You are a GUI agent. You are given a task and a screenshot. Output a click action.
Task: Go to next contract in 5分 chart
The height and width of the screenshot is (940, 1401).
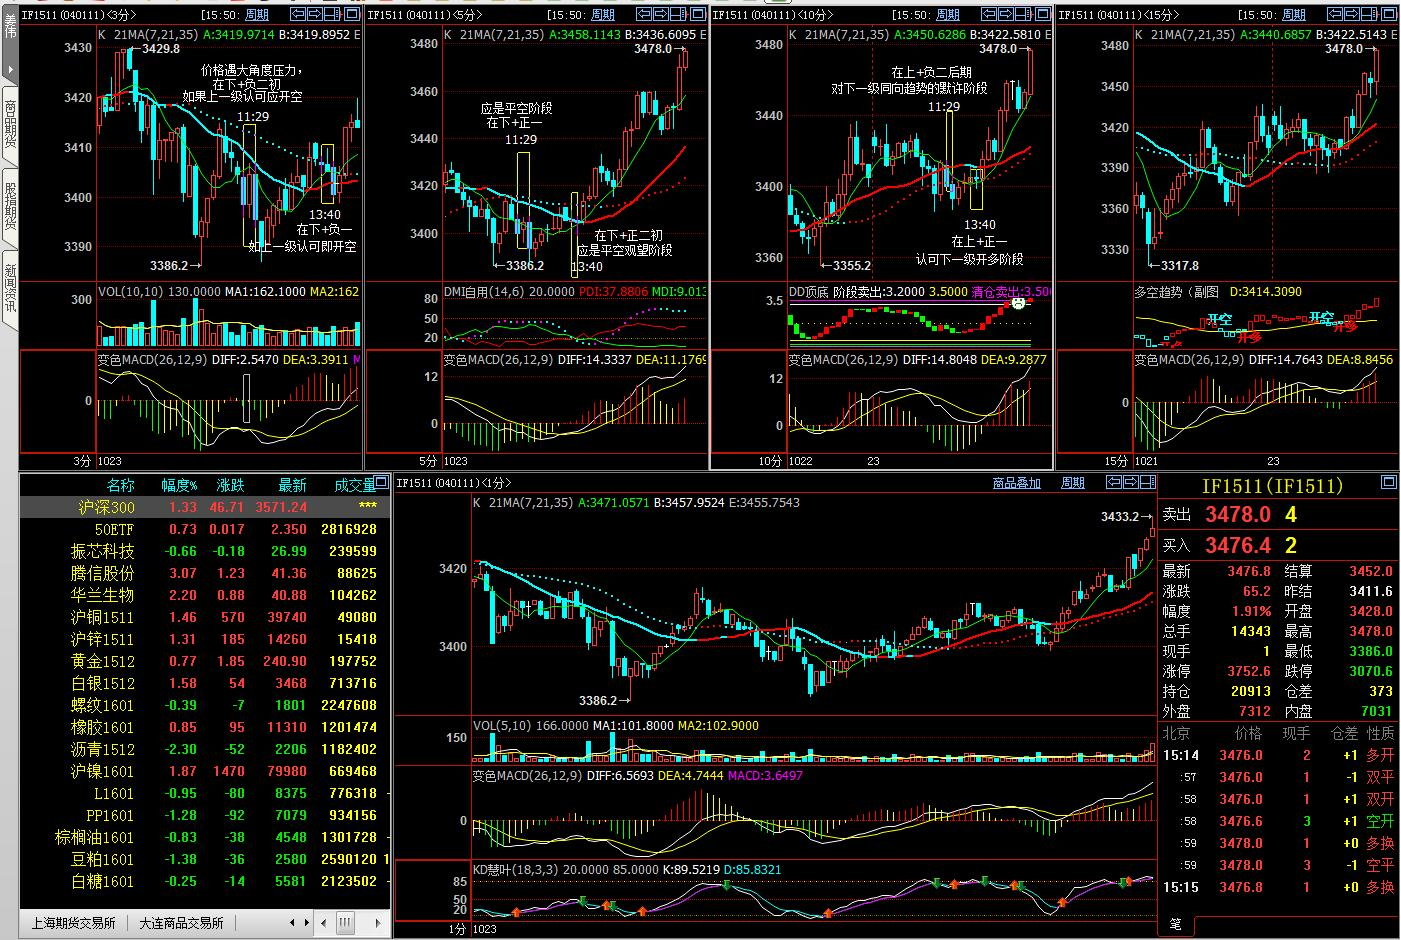pos(660,14)
